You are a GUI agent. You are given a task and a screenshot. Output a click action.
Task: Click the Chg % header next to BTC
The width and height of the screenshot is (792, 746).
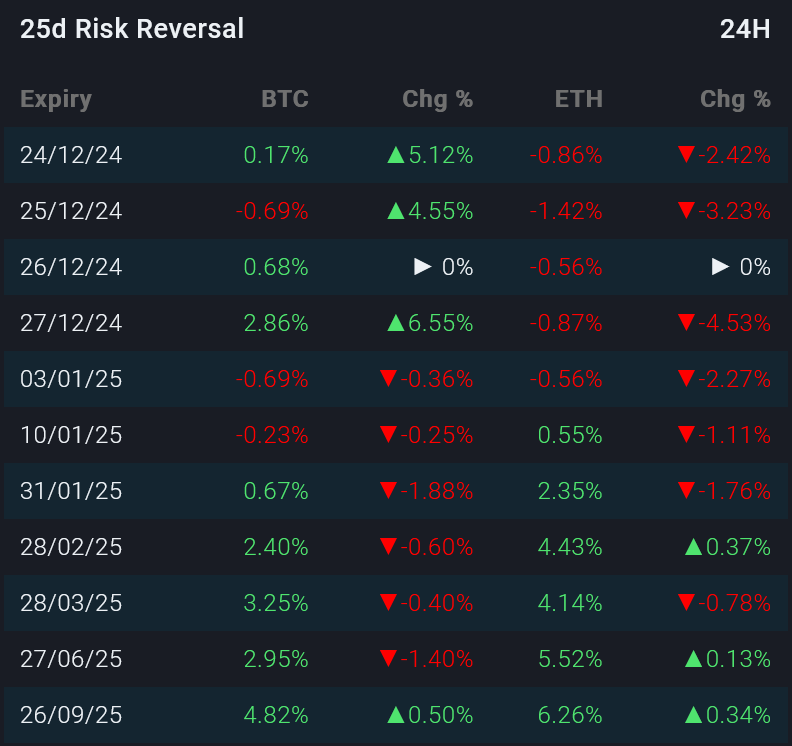coord(437,99)
